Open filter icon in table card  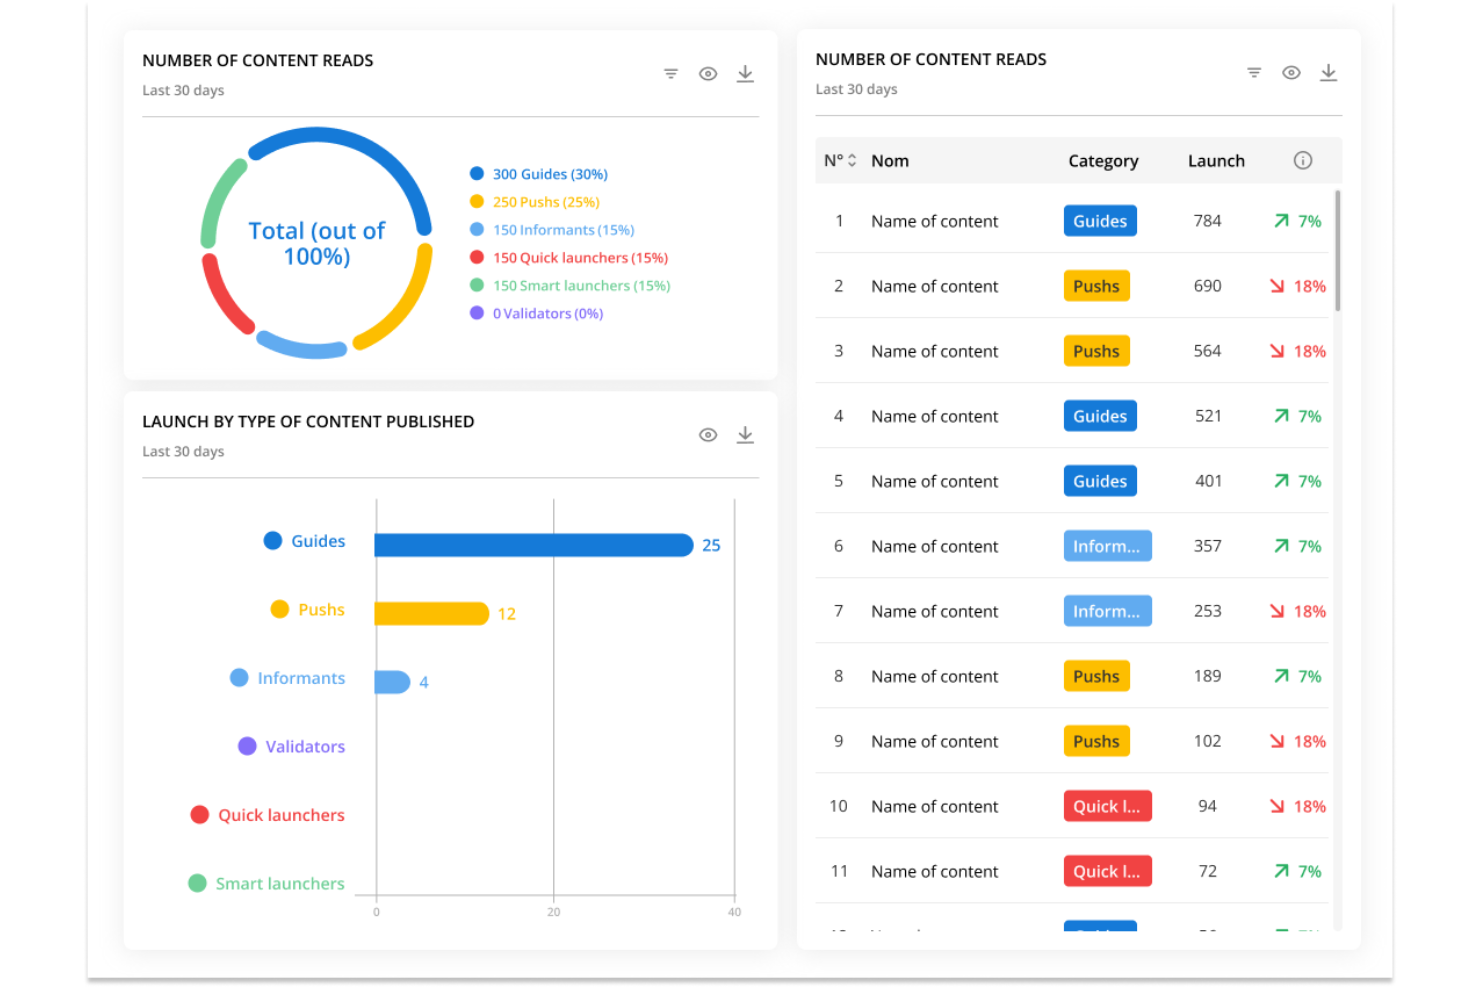tap(1254, 73)
